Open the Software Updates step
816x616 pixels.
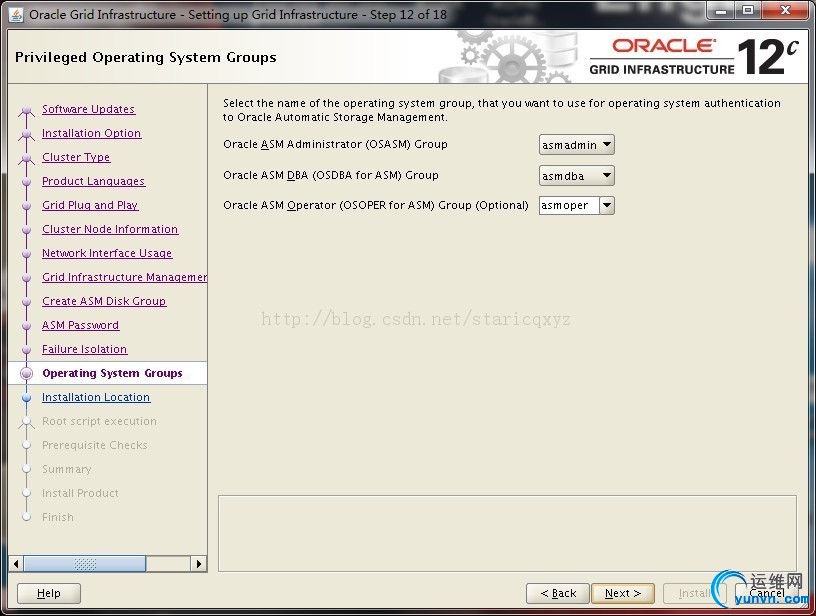88,109
